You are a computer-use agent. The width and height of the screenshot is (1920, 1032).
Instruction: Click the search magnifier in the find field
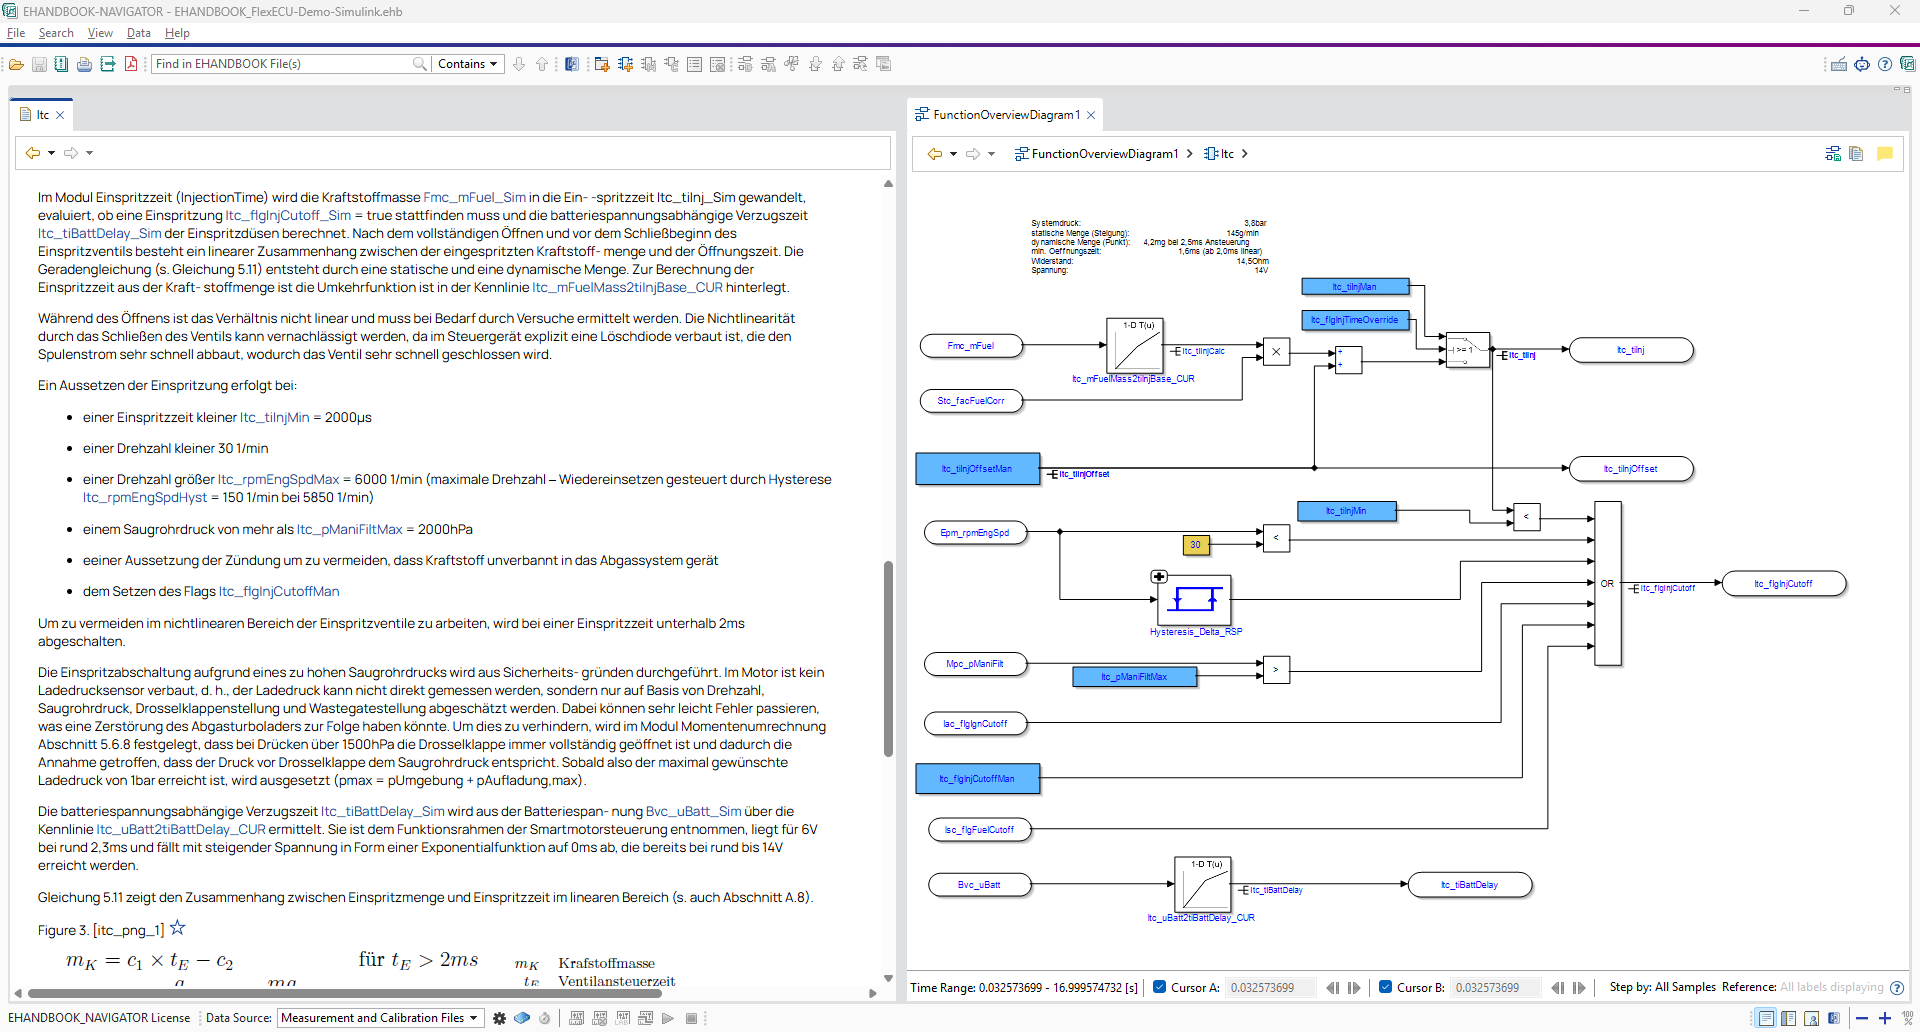(421, 63)
